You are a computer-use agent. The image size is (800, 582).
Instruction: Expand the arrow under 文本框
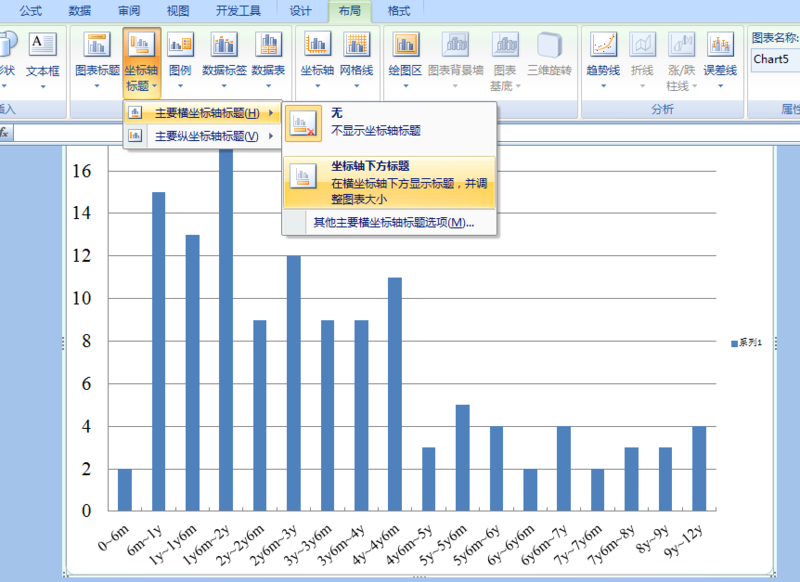(x=43, y=87)
